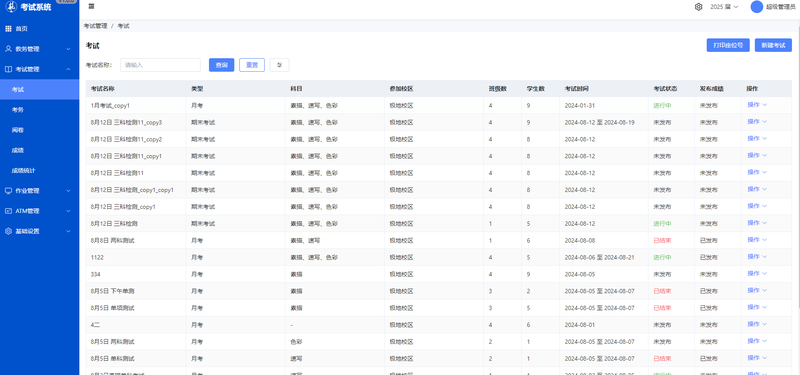Click the 基础设置 gear icon in the sidebar
This screenshot has width=800, height=375.
8,231
